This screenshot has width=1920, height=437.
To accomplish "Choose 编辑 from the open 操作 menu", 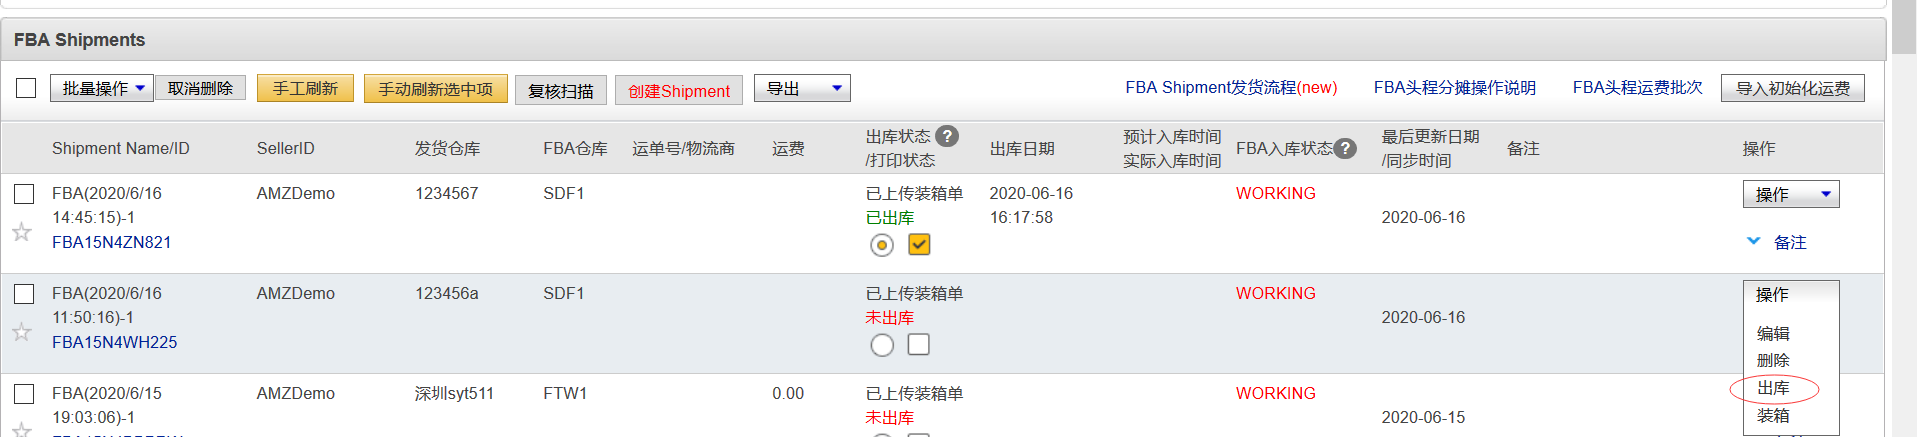I will (1774, 334).
